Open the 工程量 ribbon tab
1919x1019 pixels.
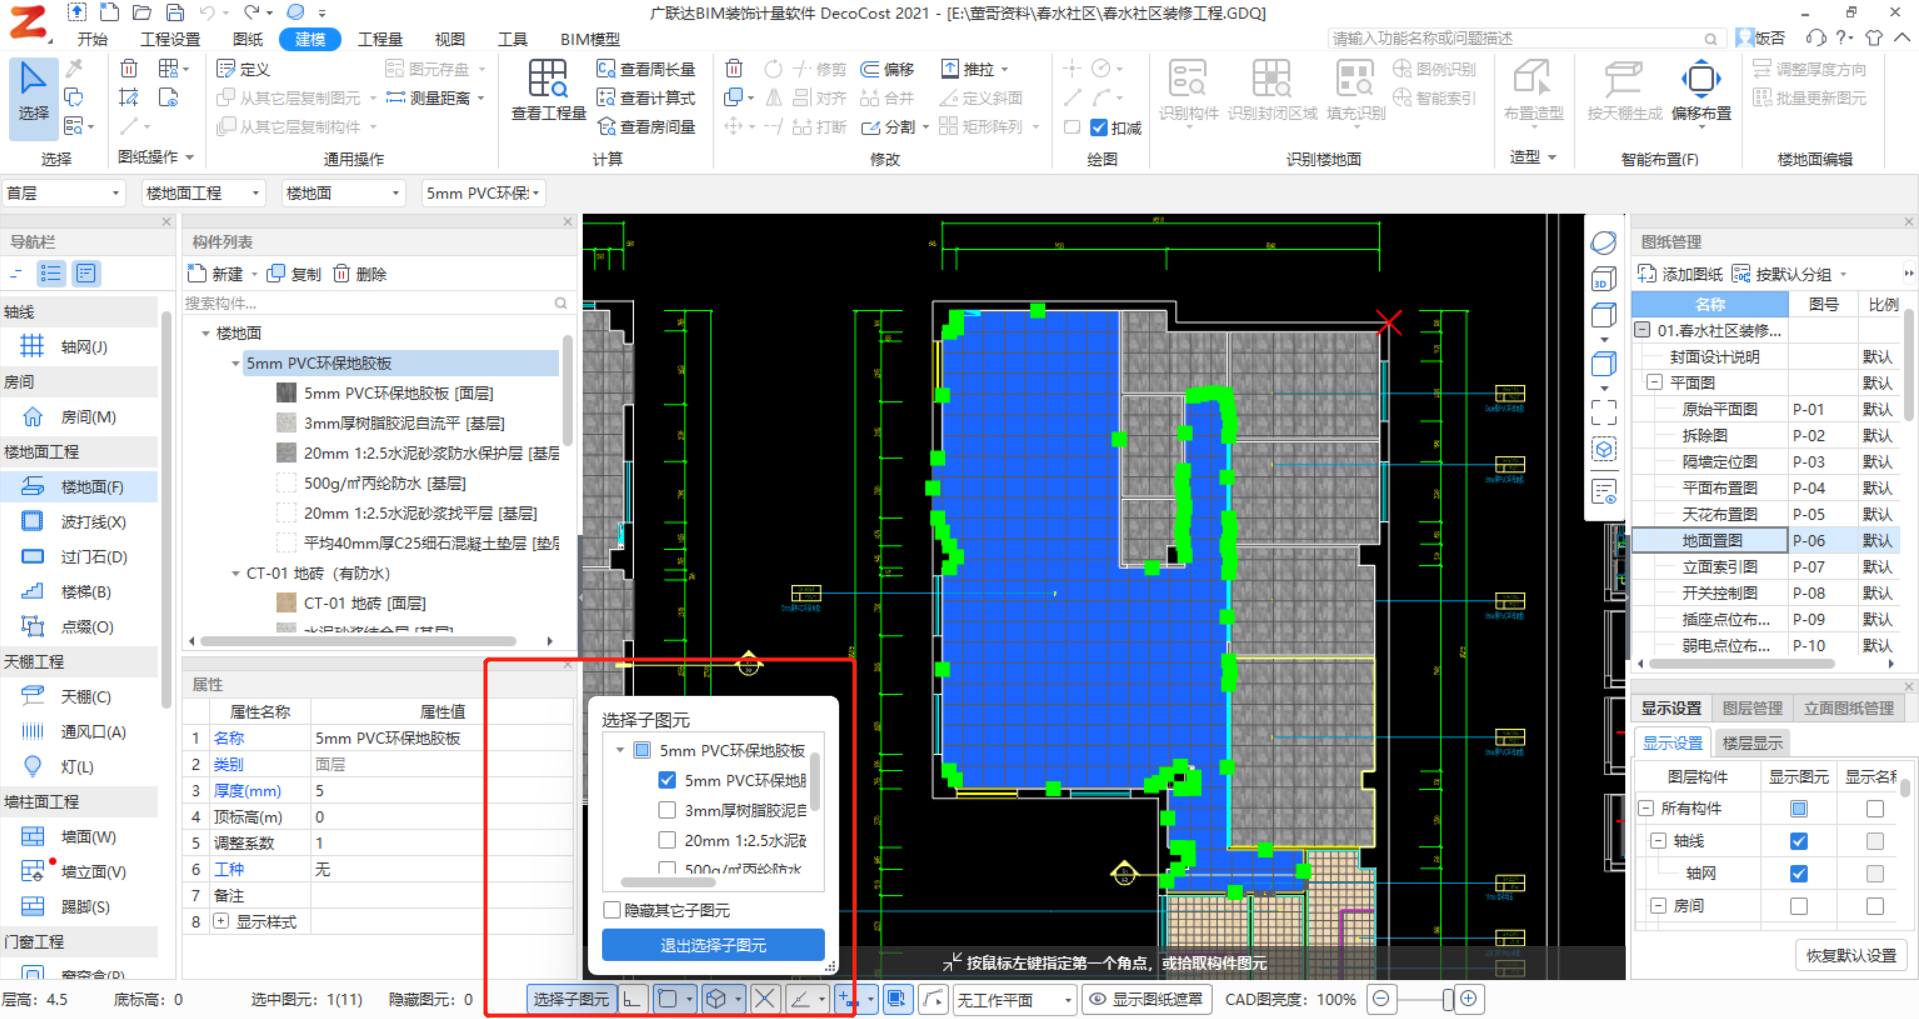[x=380, y=39]
